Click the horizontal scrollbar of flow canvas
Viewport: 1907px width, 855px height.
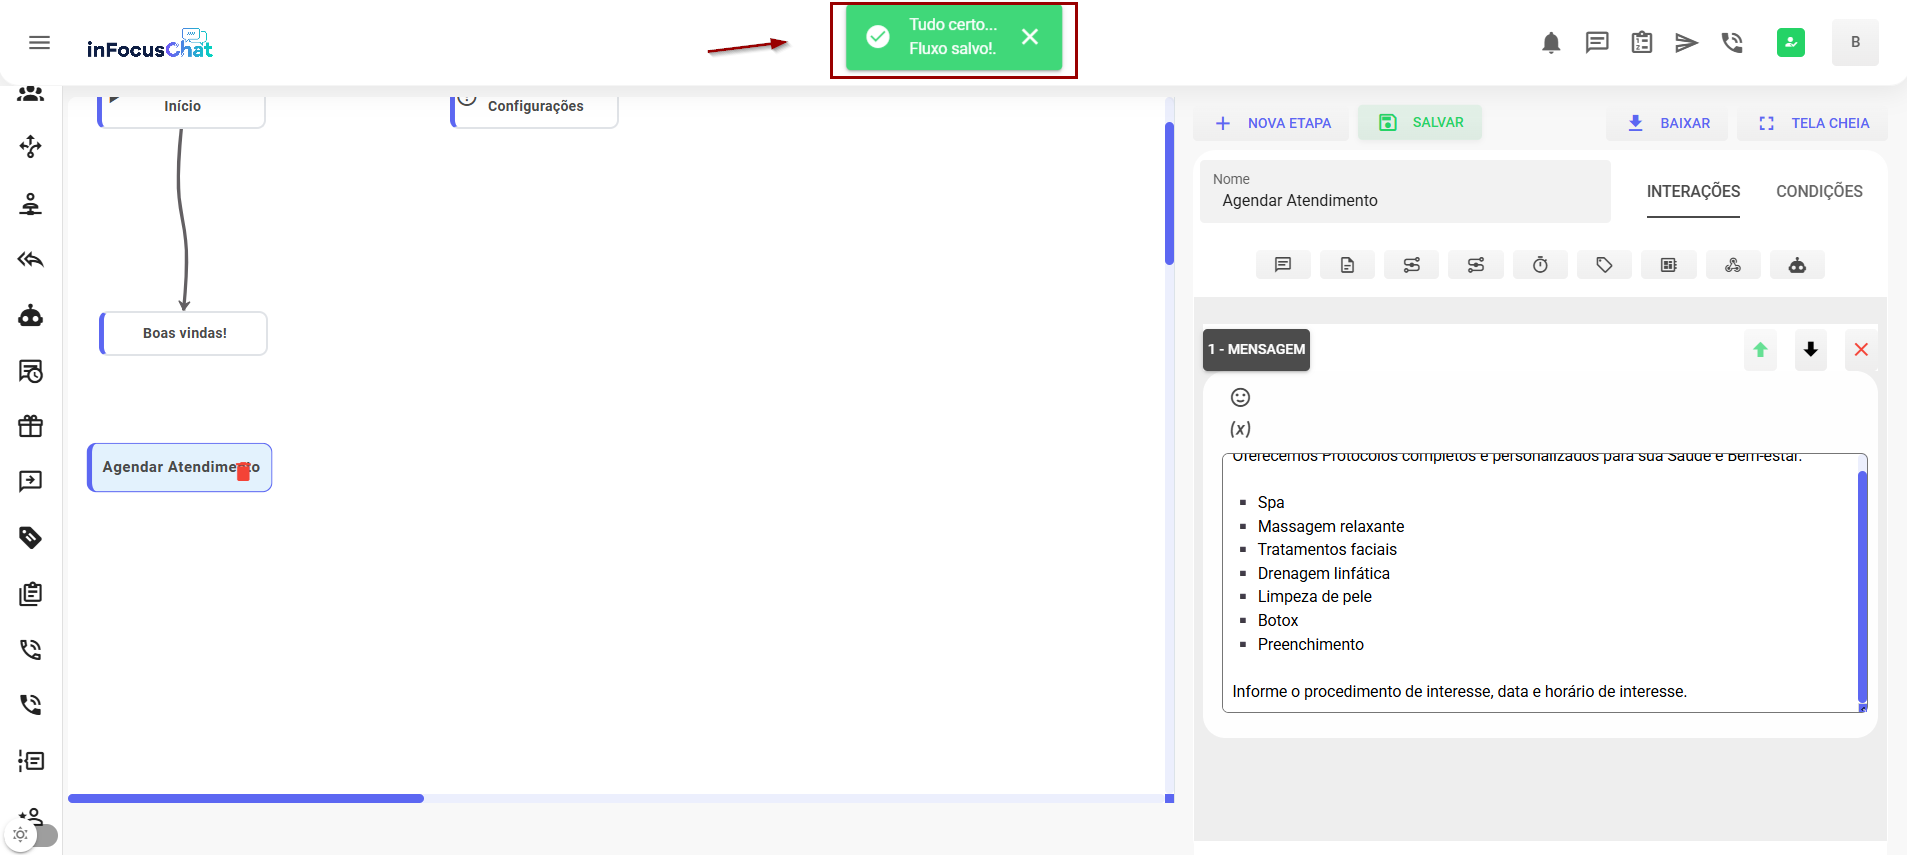(x=246, y=798)
